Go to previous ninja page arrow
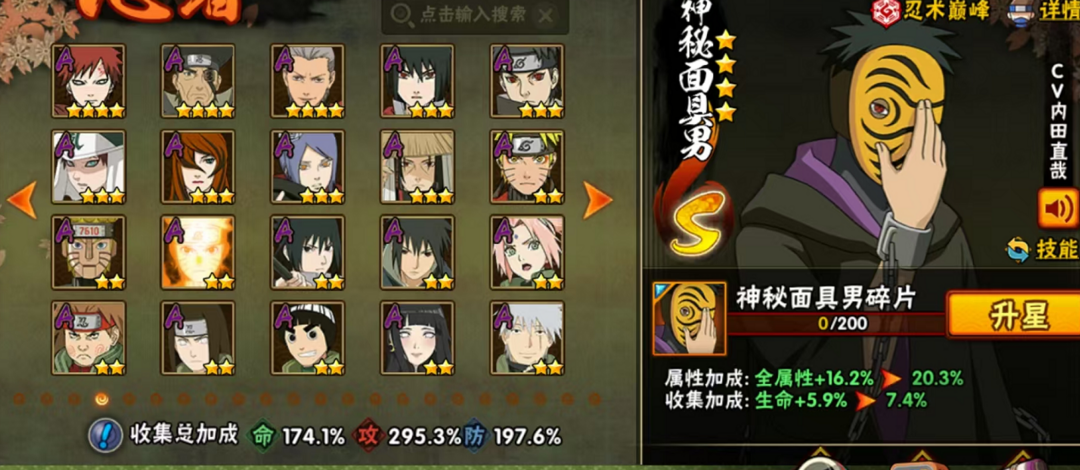Image resolution: width=1080 pixels, height=470 pixels. [x=21, y=201]
